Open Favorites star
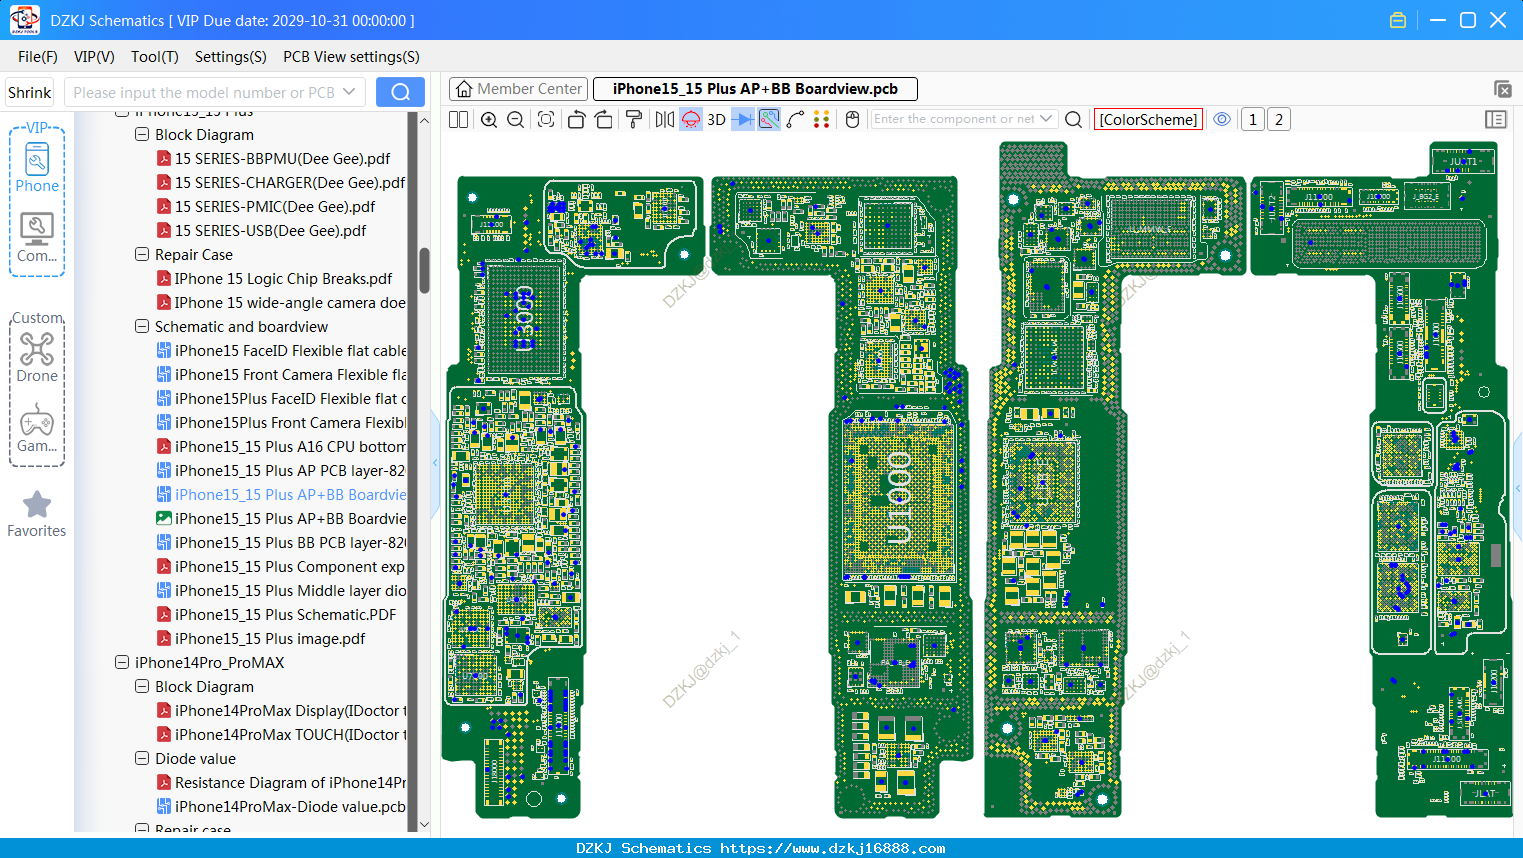The width and height of the screenshot is (1523, 858). [x=37, y=514]
